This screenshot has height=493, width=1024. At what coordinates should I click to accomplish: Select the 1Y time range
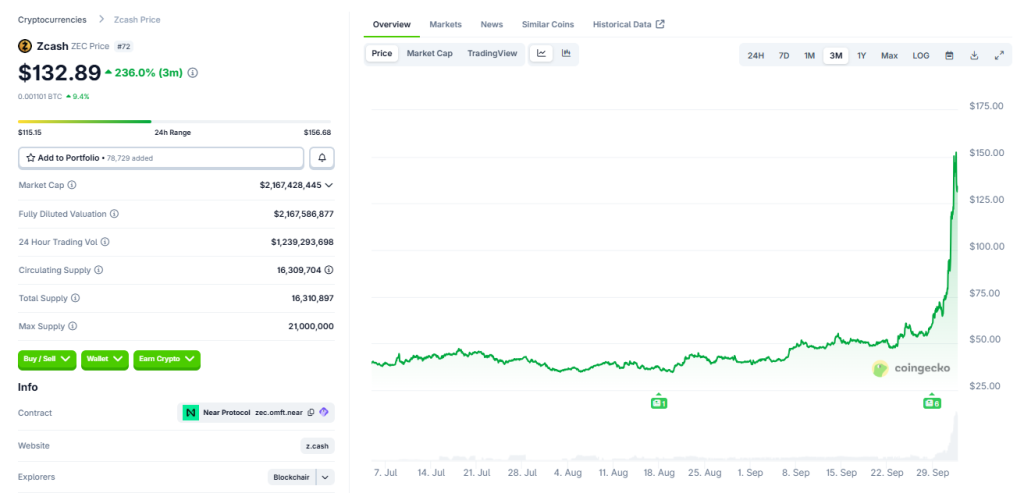[861, 56]
